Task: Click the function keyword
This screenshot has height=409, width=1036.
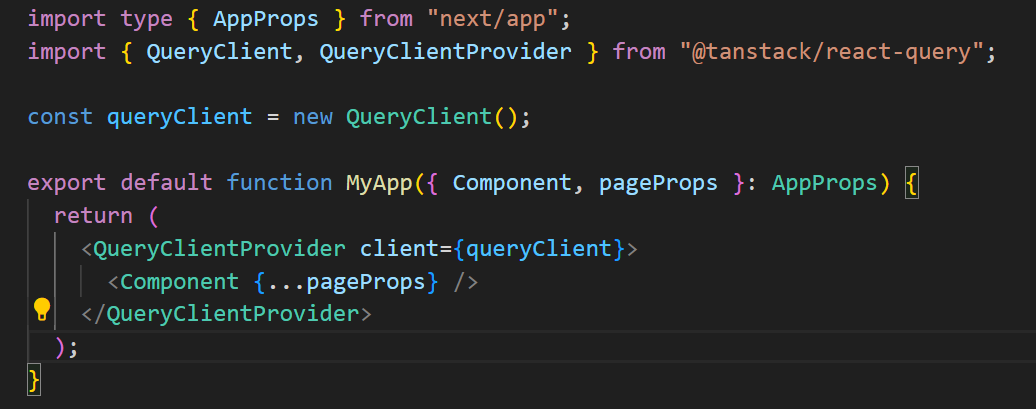Action: coord(279,183)
